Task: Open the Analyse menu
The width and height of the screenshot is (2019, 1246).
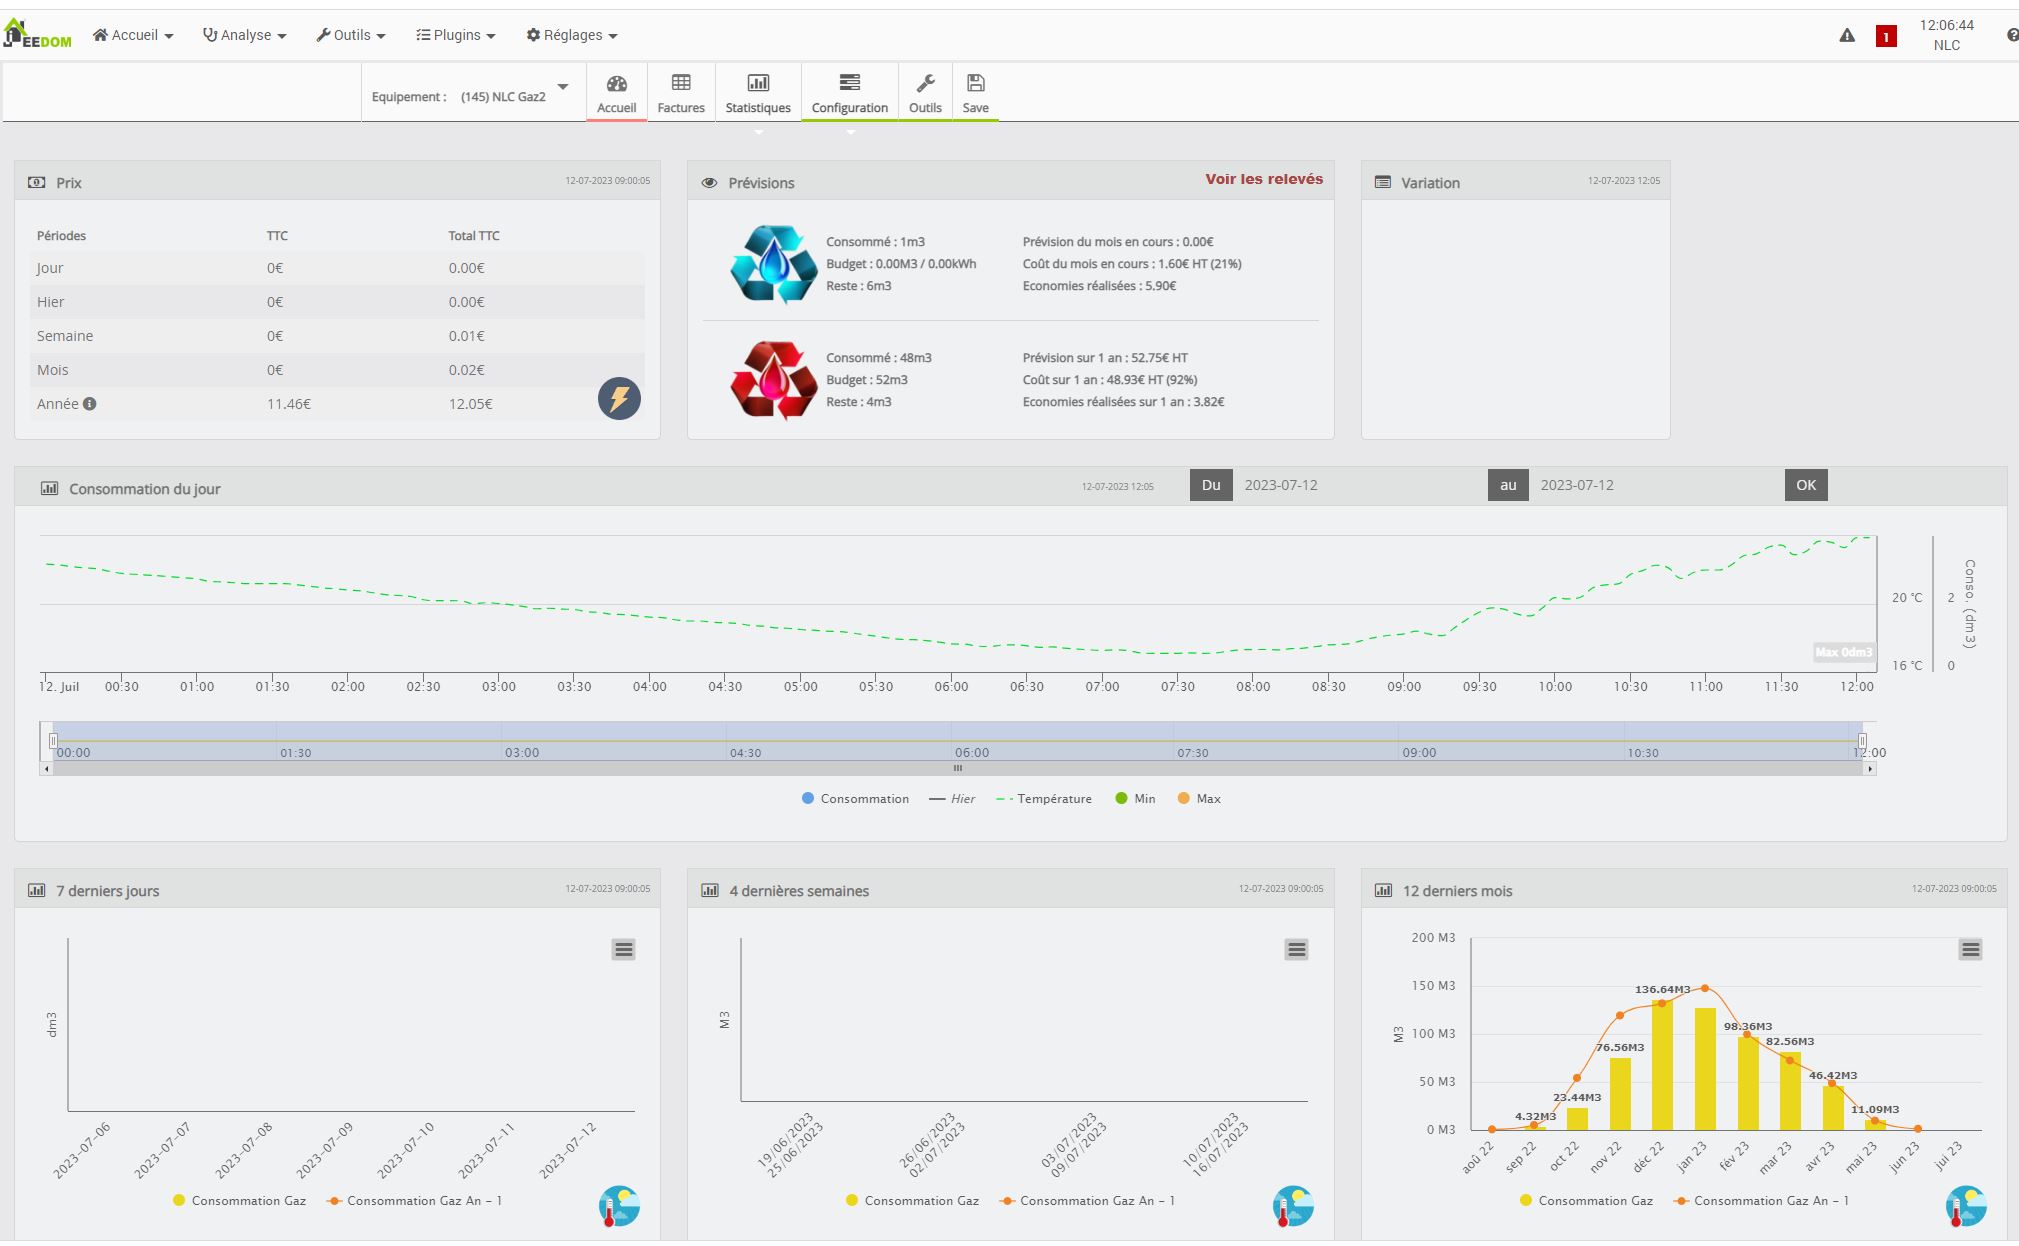Action: pyautogui.click(x=245, y=35)
